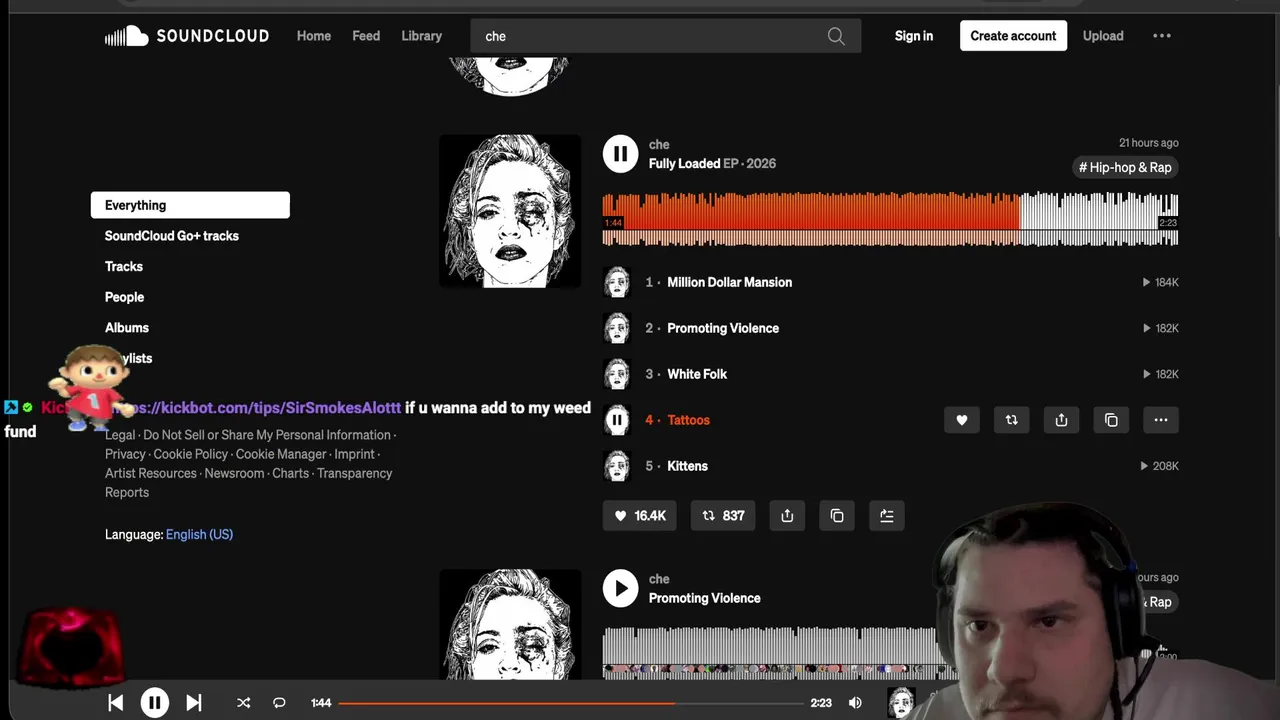Viewport: 1280px width, 720px height.
Task: Open the Hip-hop & Rap tag
Action: pyautogui.click(x=1125, y=167)
